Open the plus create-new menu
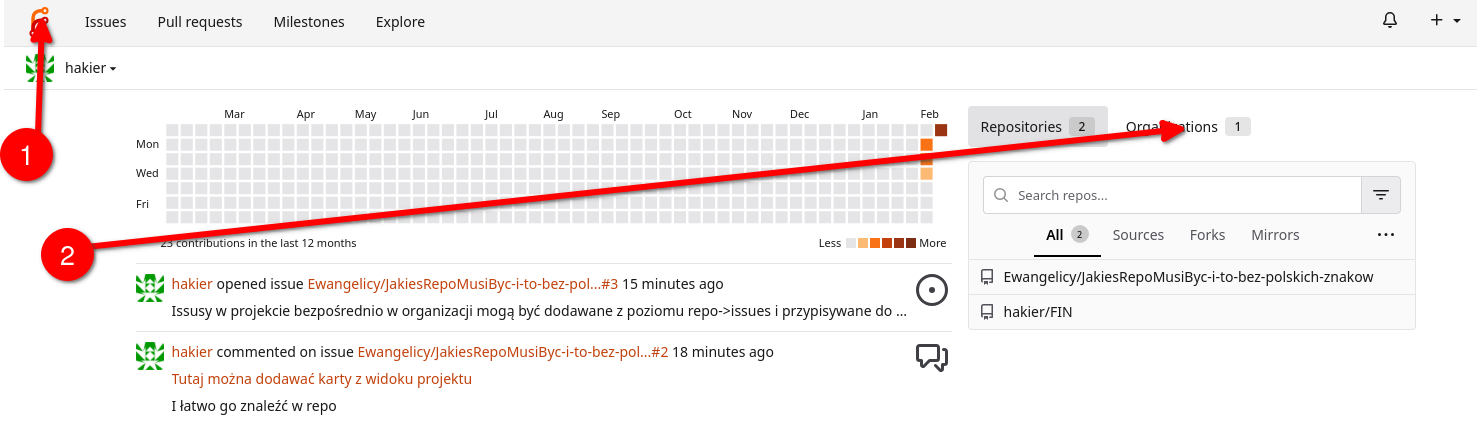The height and width of the screenshot is (425, 1477). [1445, 21]
